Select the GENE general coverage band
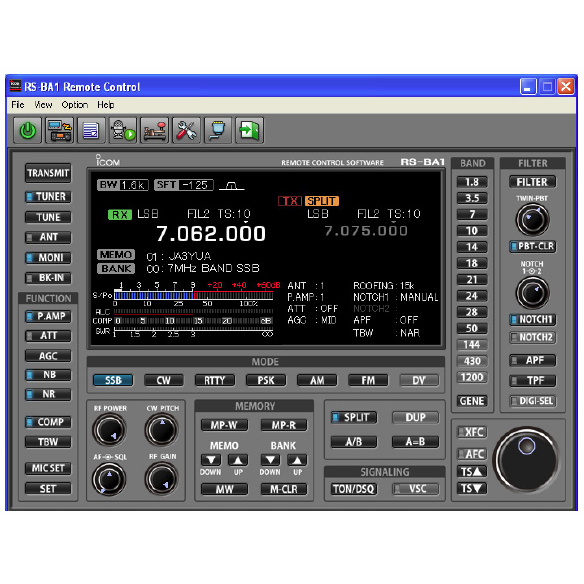Image resolution: width=584 pixels, height=584 pixels. [472, 401]
